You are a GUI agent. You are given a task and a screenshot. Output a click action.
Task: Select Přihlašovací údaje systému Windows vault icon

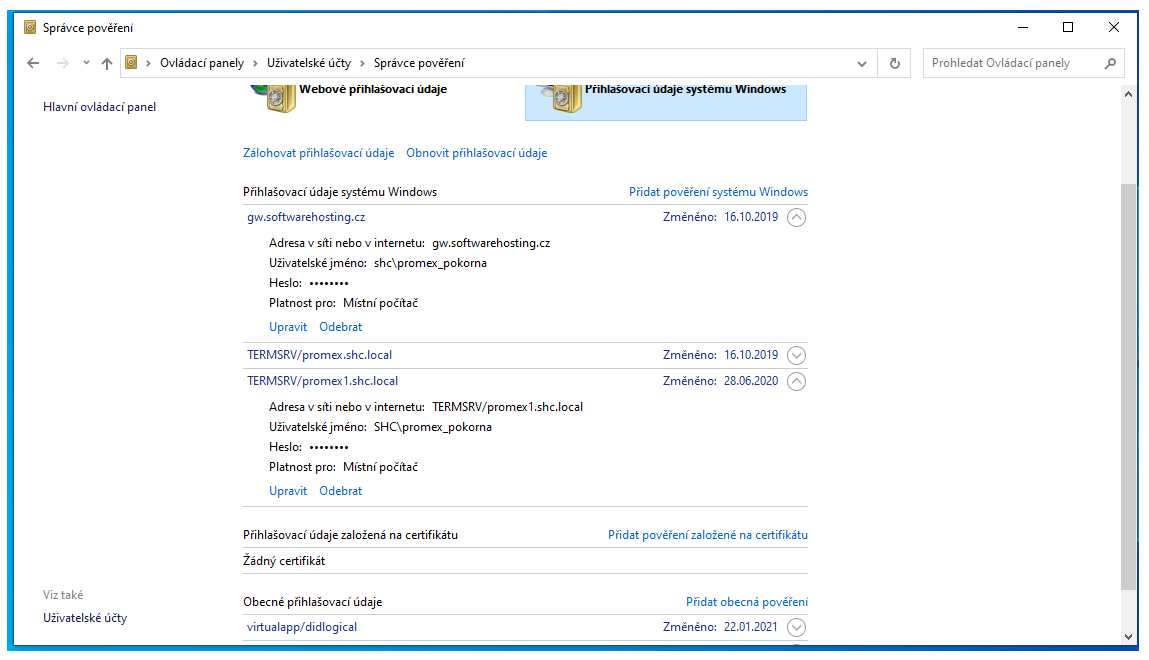click(558, 99)
